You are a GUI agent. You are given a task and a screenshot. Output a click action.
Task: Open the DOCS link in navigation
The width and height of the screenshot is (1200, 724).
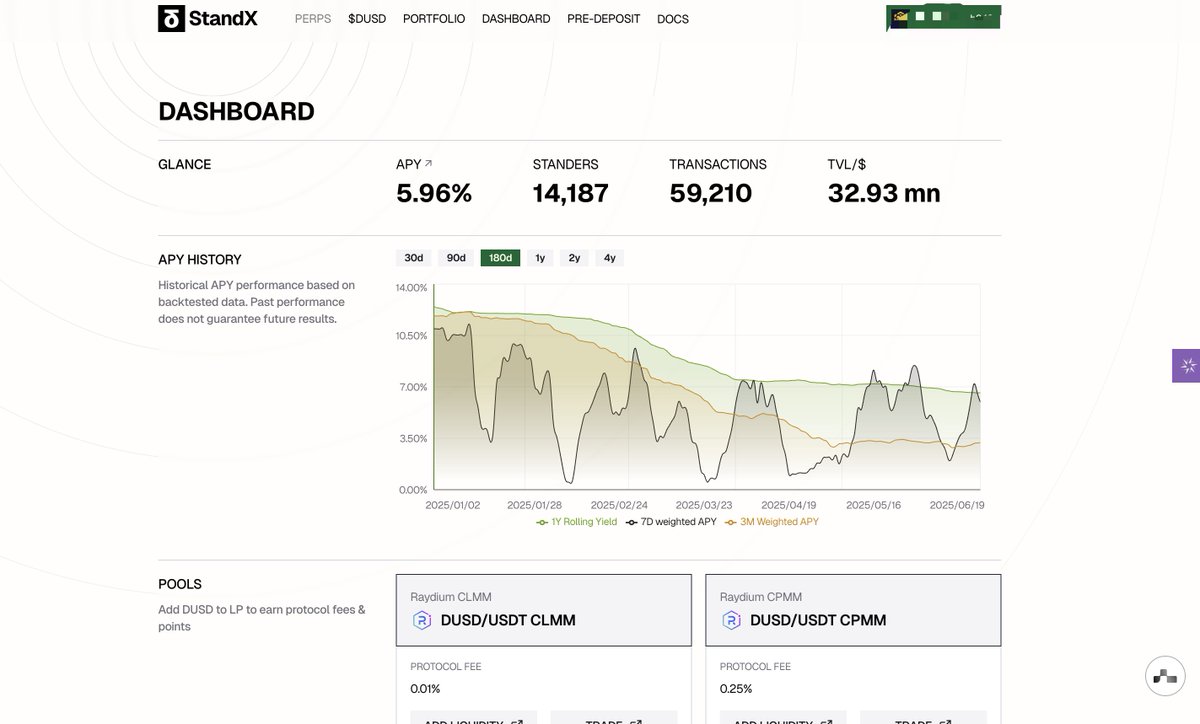click(x=673, y=19)
